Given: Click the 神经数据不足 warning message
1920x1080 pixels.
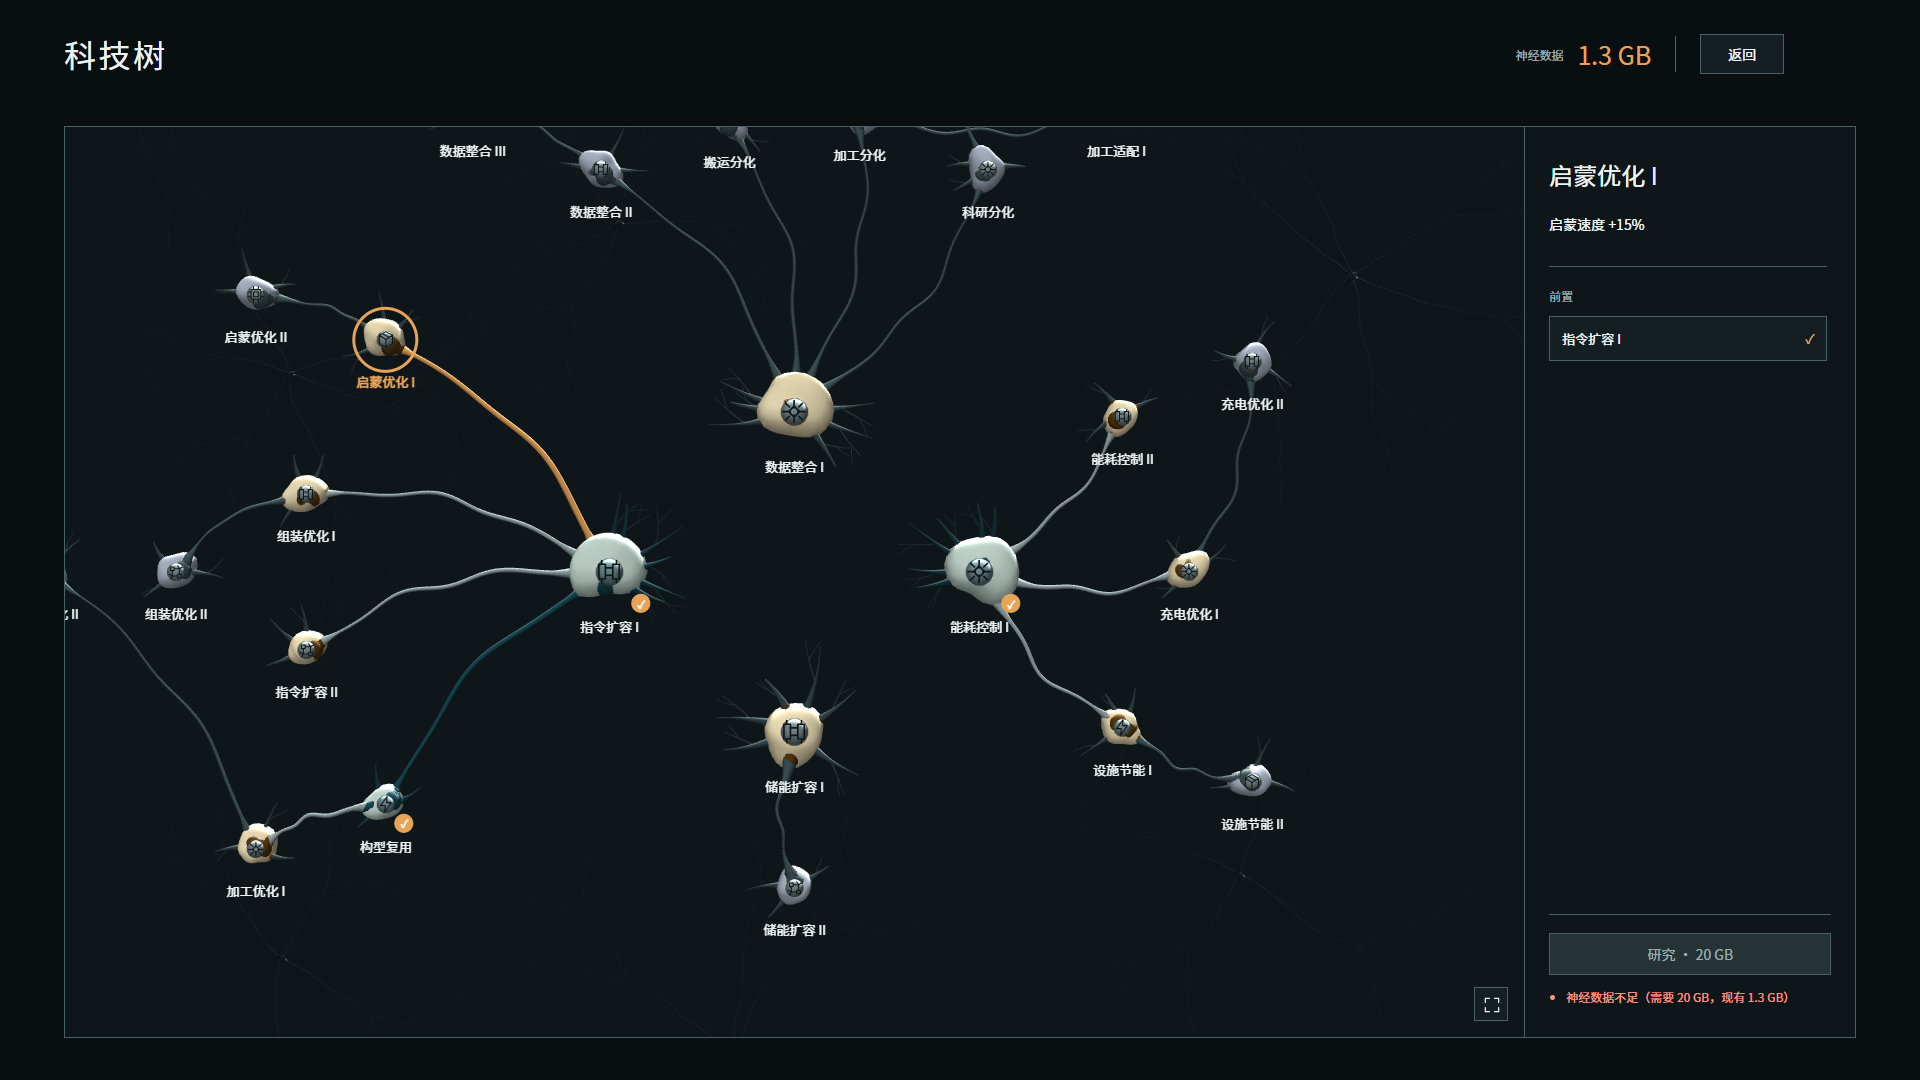Looking at the screenshot, I should point(1677,998).
